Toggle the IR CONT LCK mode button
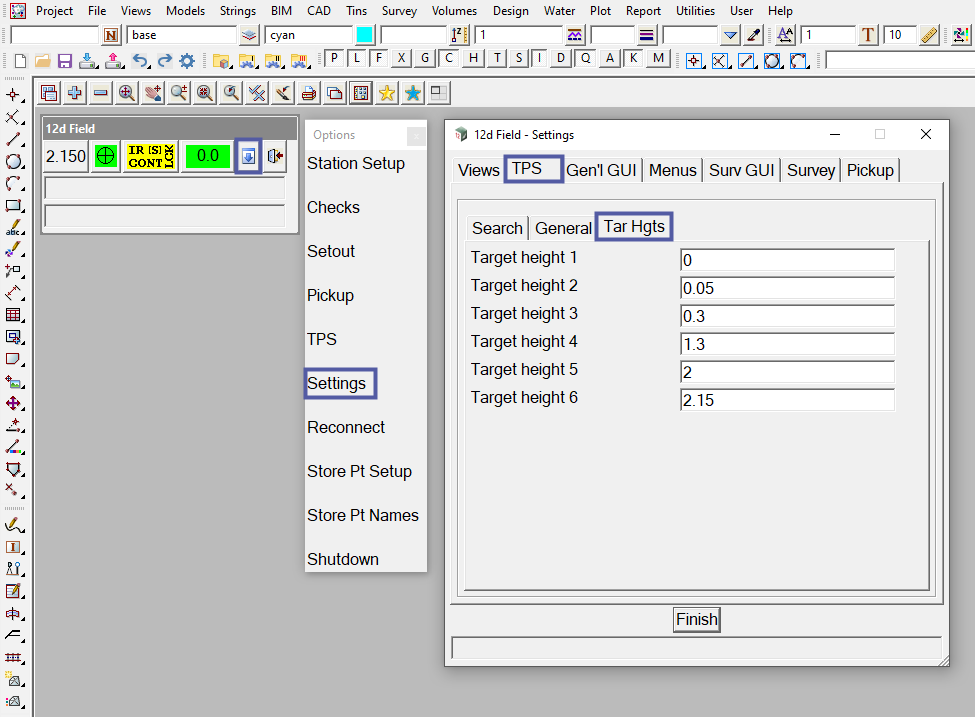Screen dimensions: 975x717 point(151,157)
